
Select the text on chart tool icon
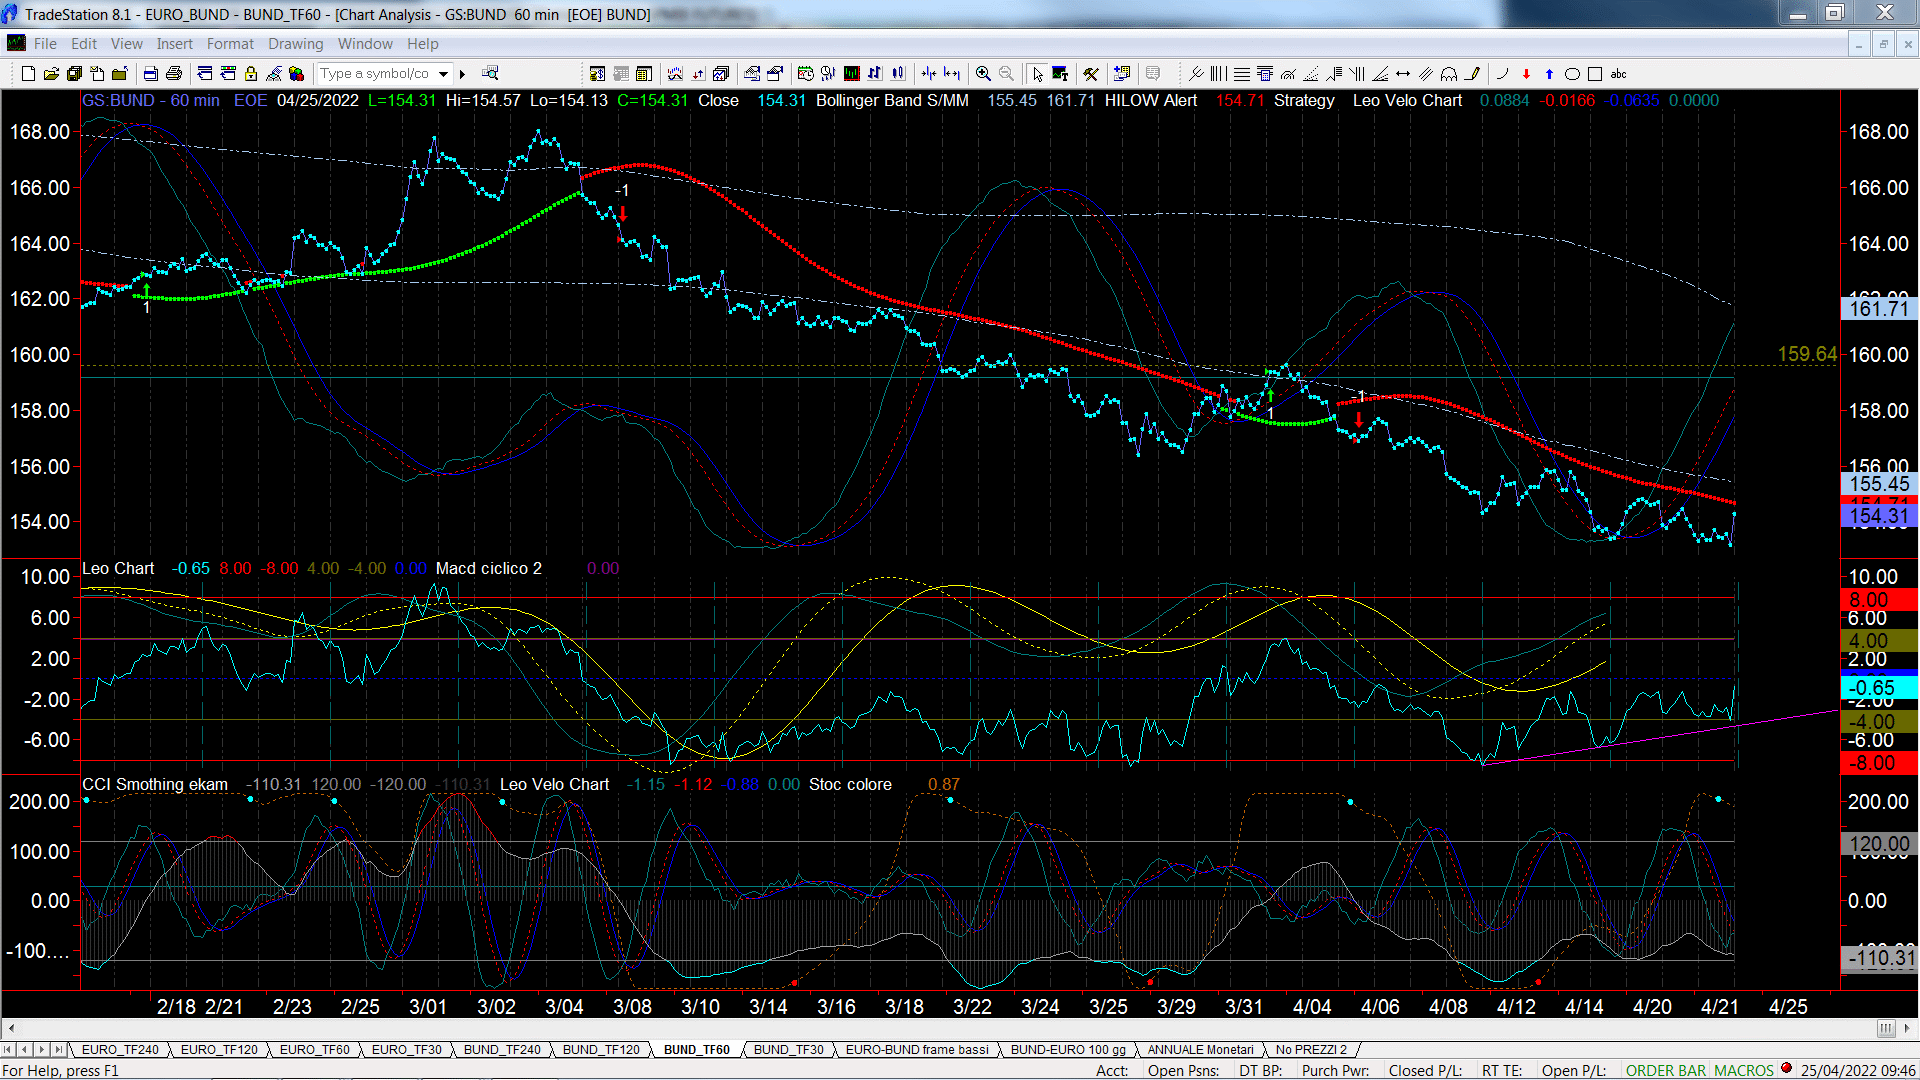pos(1060,74)
